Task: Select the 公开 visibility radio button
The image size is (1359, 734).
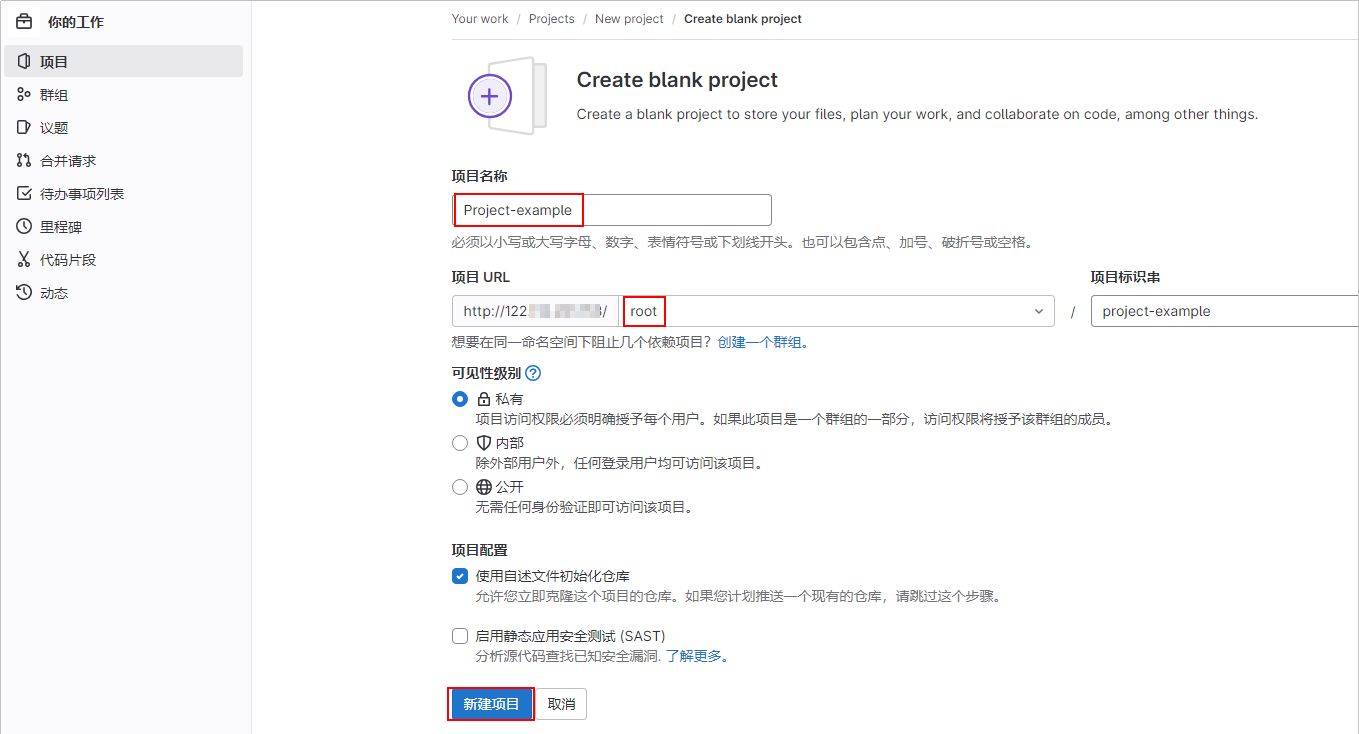Action: click(460, 487)
